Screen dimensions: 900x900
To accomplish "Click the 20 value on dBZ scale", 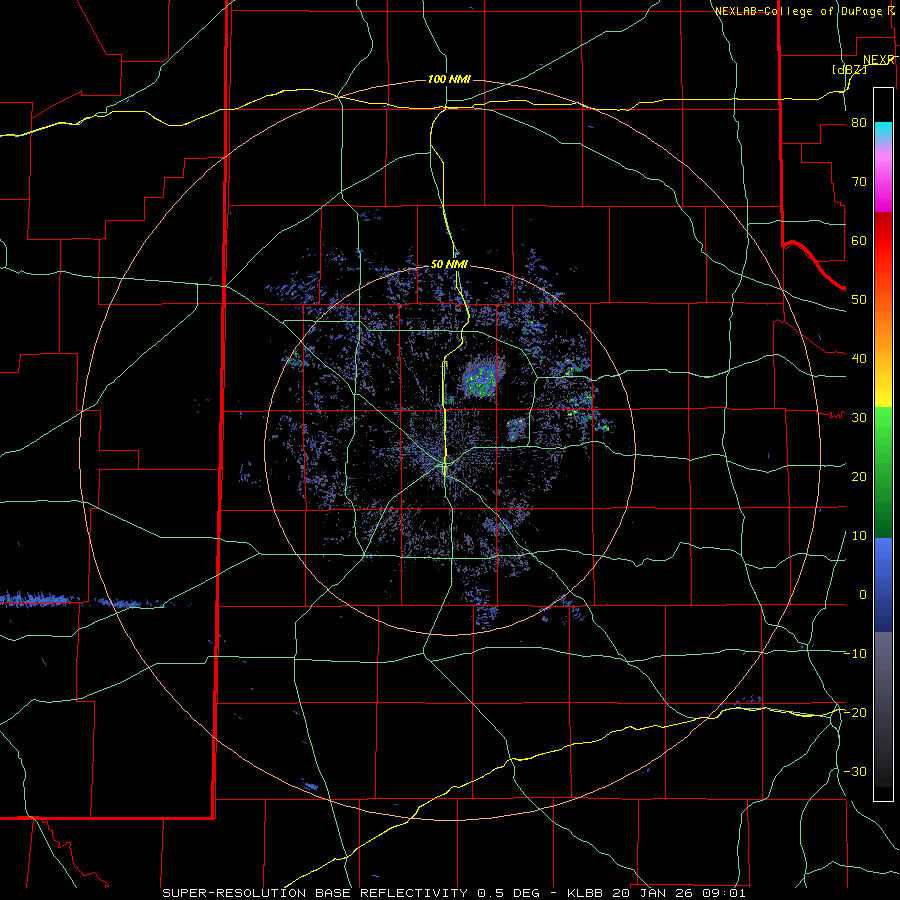I will 859,476.
